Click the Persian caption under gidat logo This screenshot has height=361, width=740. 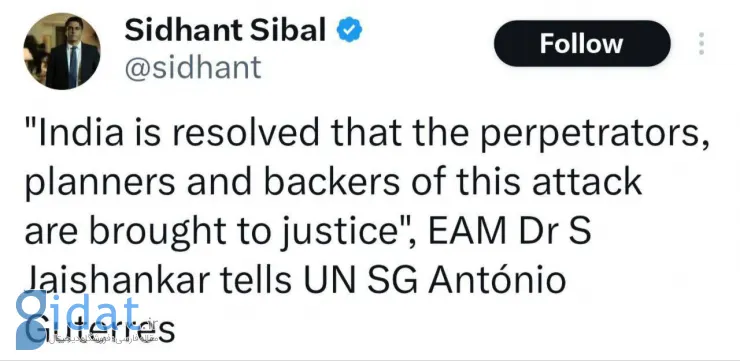[101, 338]
